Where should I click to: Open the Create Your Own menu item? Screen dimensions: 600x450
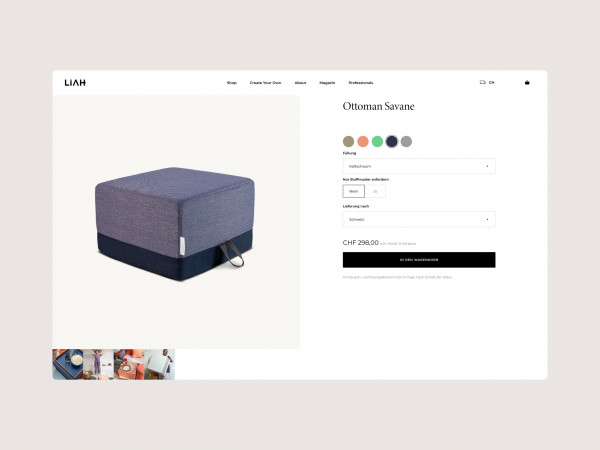265,83
